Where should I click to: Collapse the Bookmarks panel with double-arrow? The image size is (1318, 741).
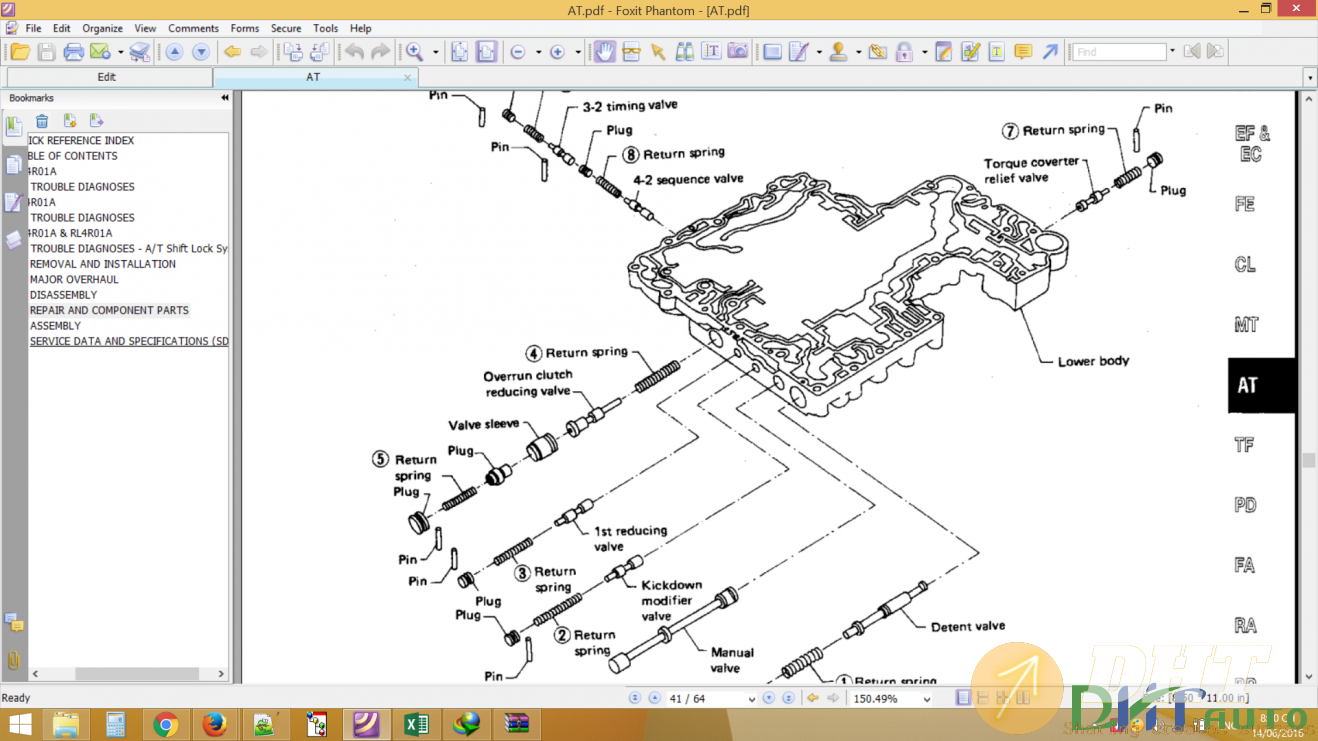225,98
